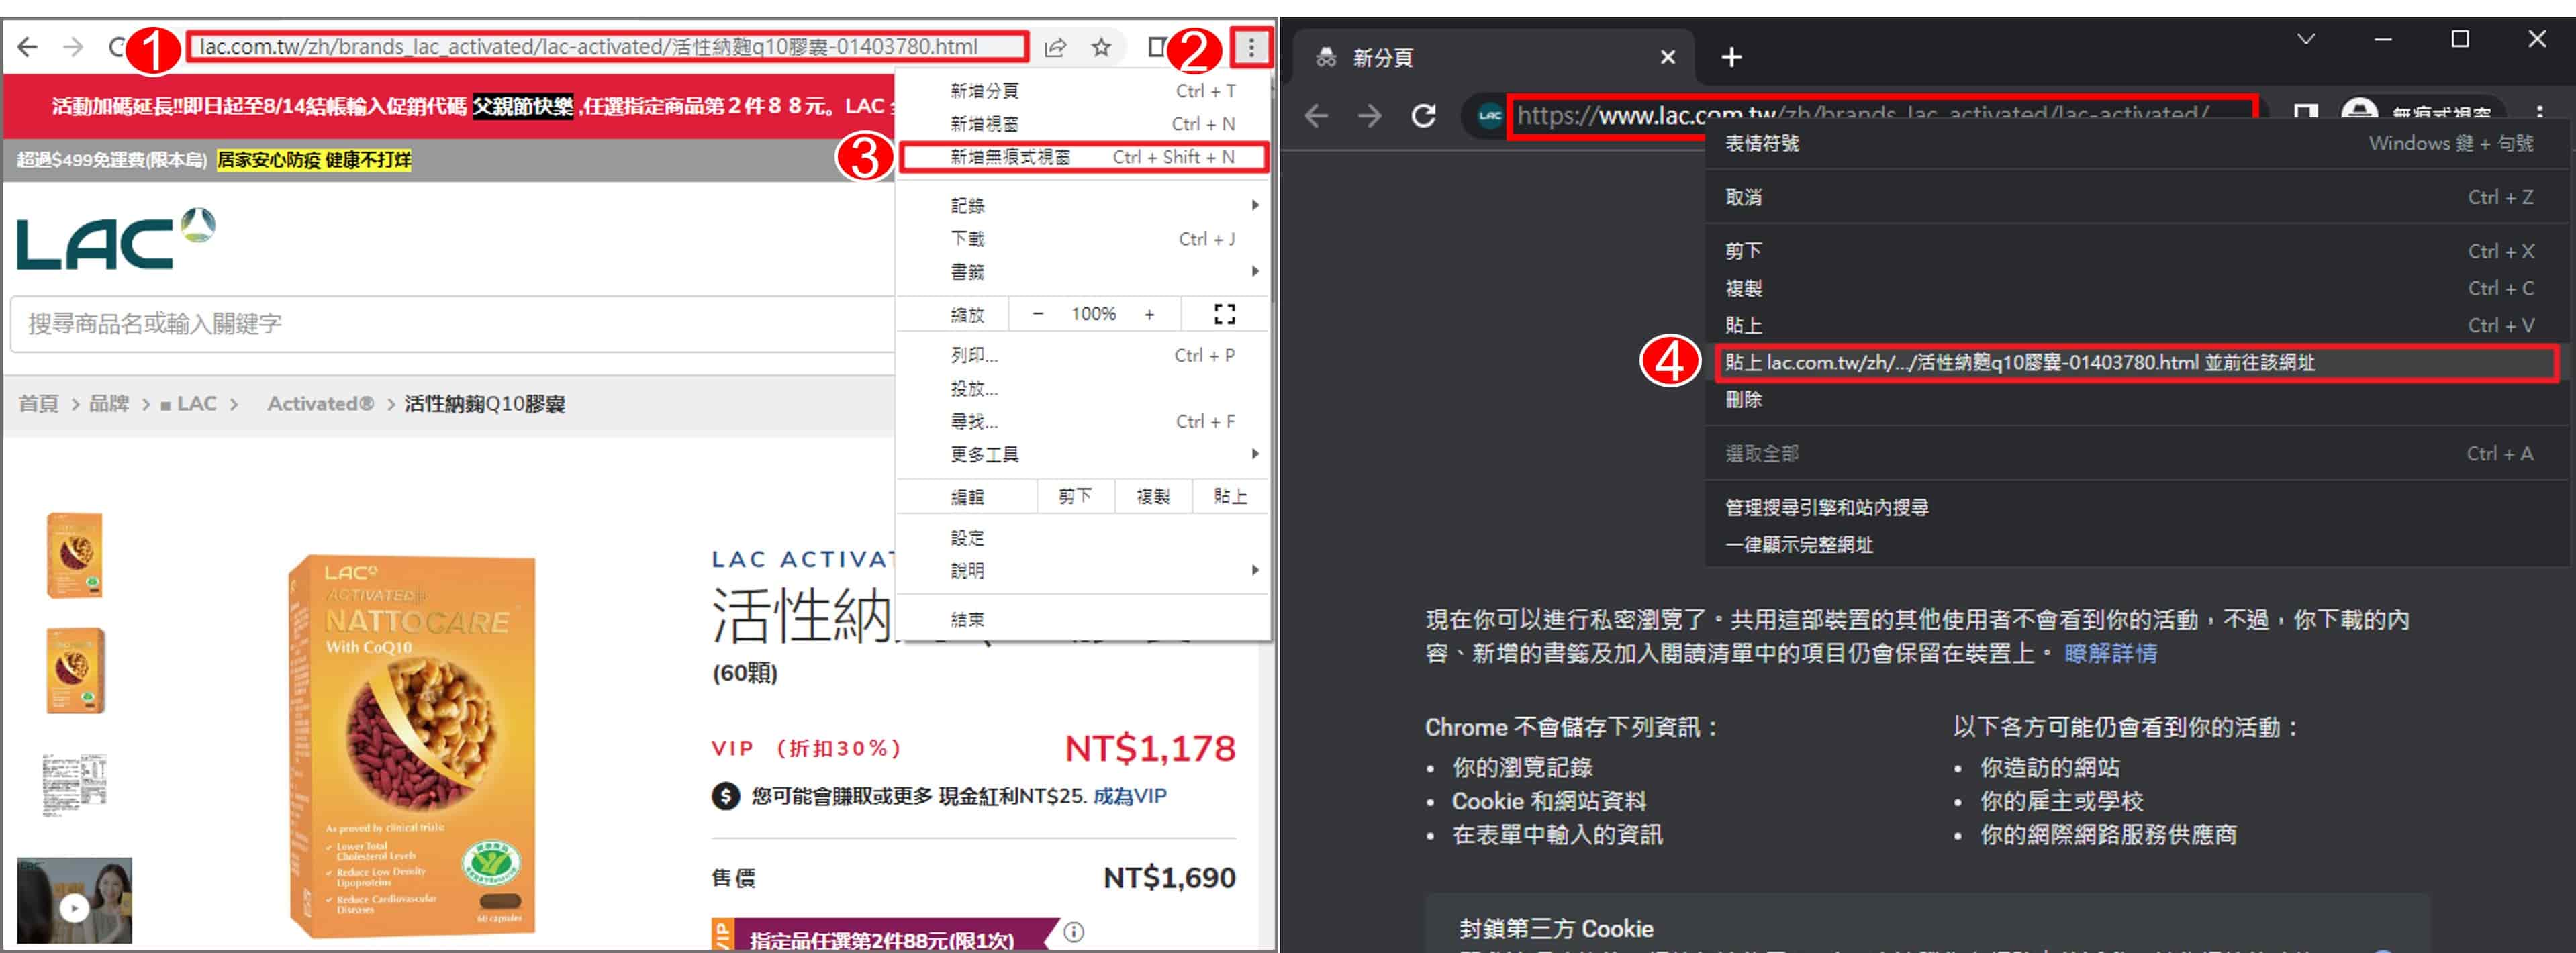The image size is (2576, 953).
Task: Increase zoom with the plus button
Action: 1149,314
